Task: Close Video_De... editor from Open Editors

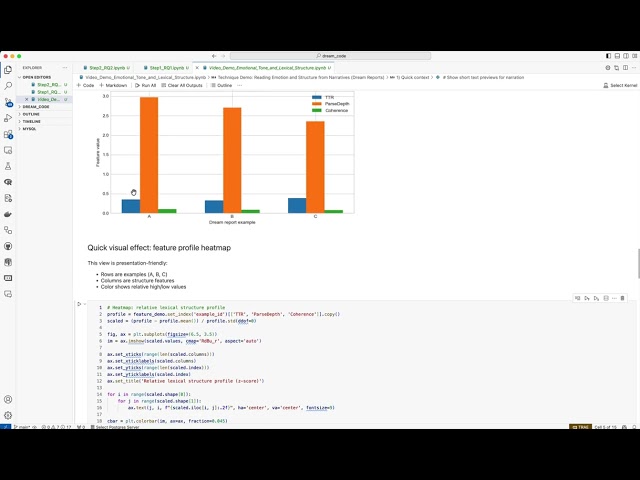Action: click(x=27, y=99)
